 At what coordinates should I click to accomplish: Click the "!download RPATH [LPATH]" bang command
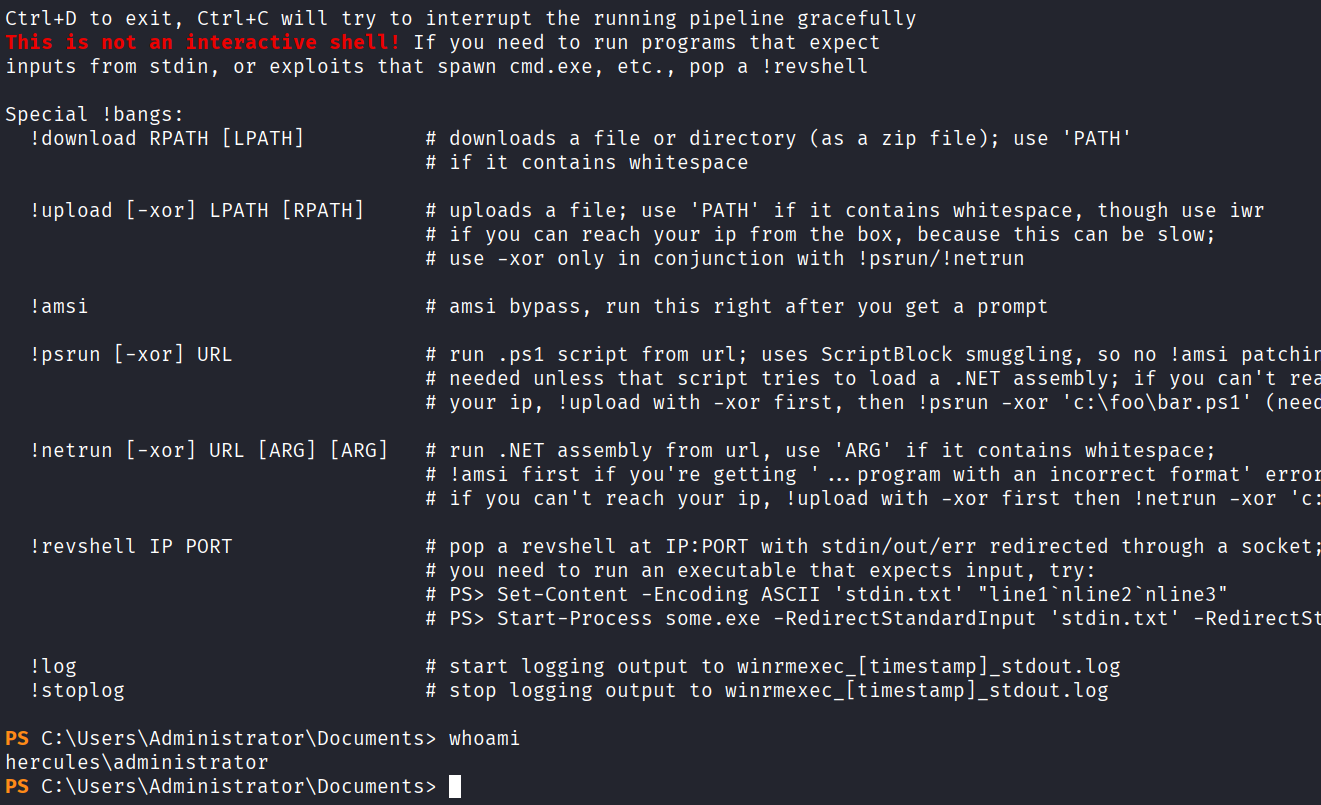click(x=166, y=139)
